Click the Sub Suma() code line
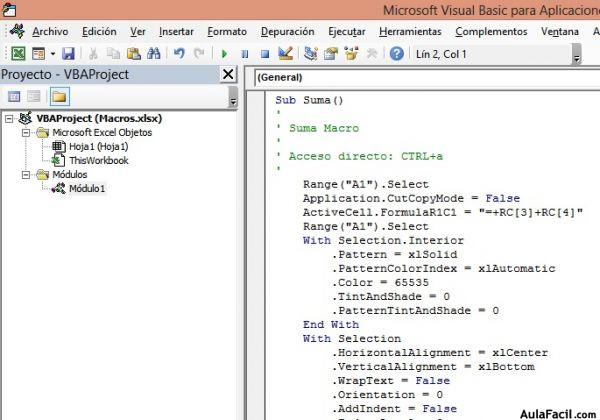Image resolution: width=600 pixels, height=420 pixels. (309, 100)
